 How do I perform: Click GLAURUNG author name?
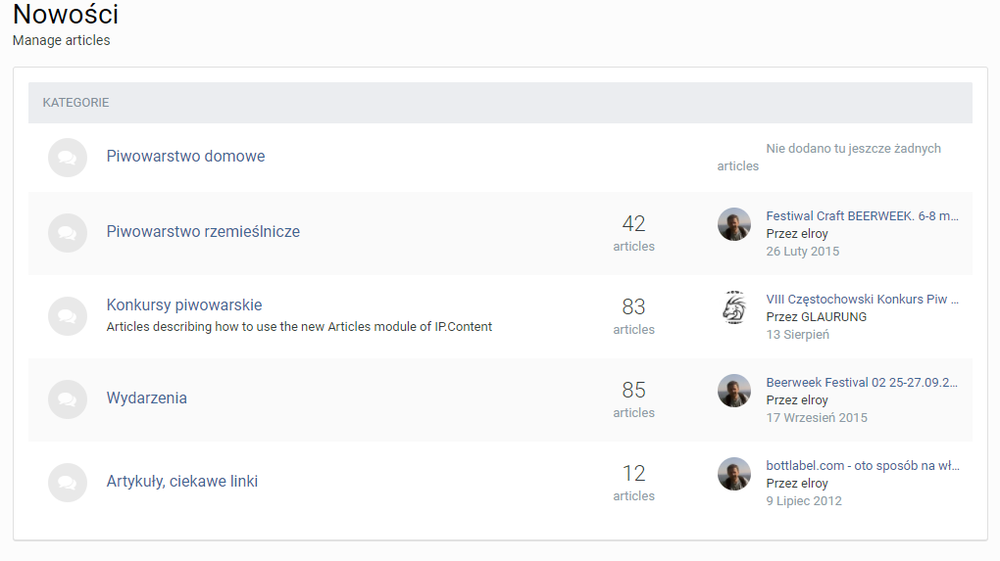coord(834,317)
